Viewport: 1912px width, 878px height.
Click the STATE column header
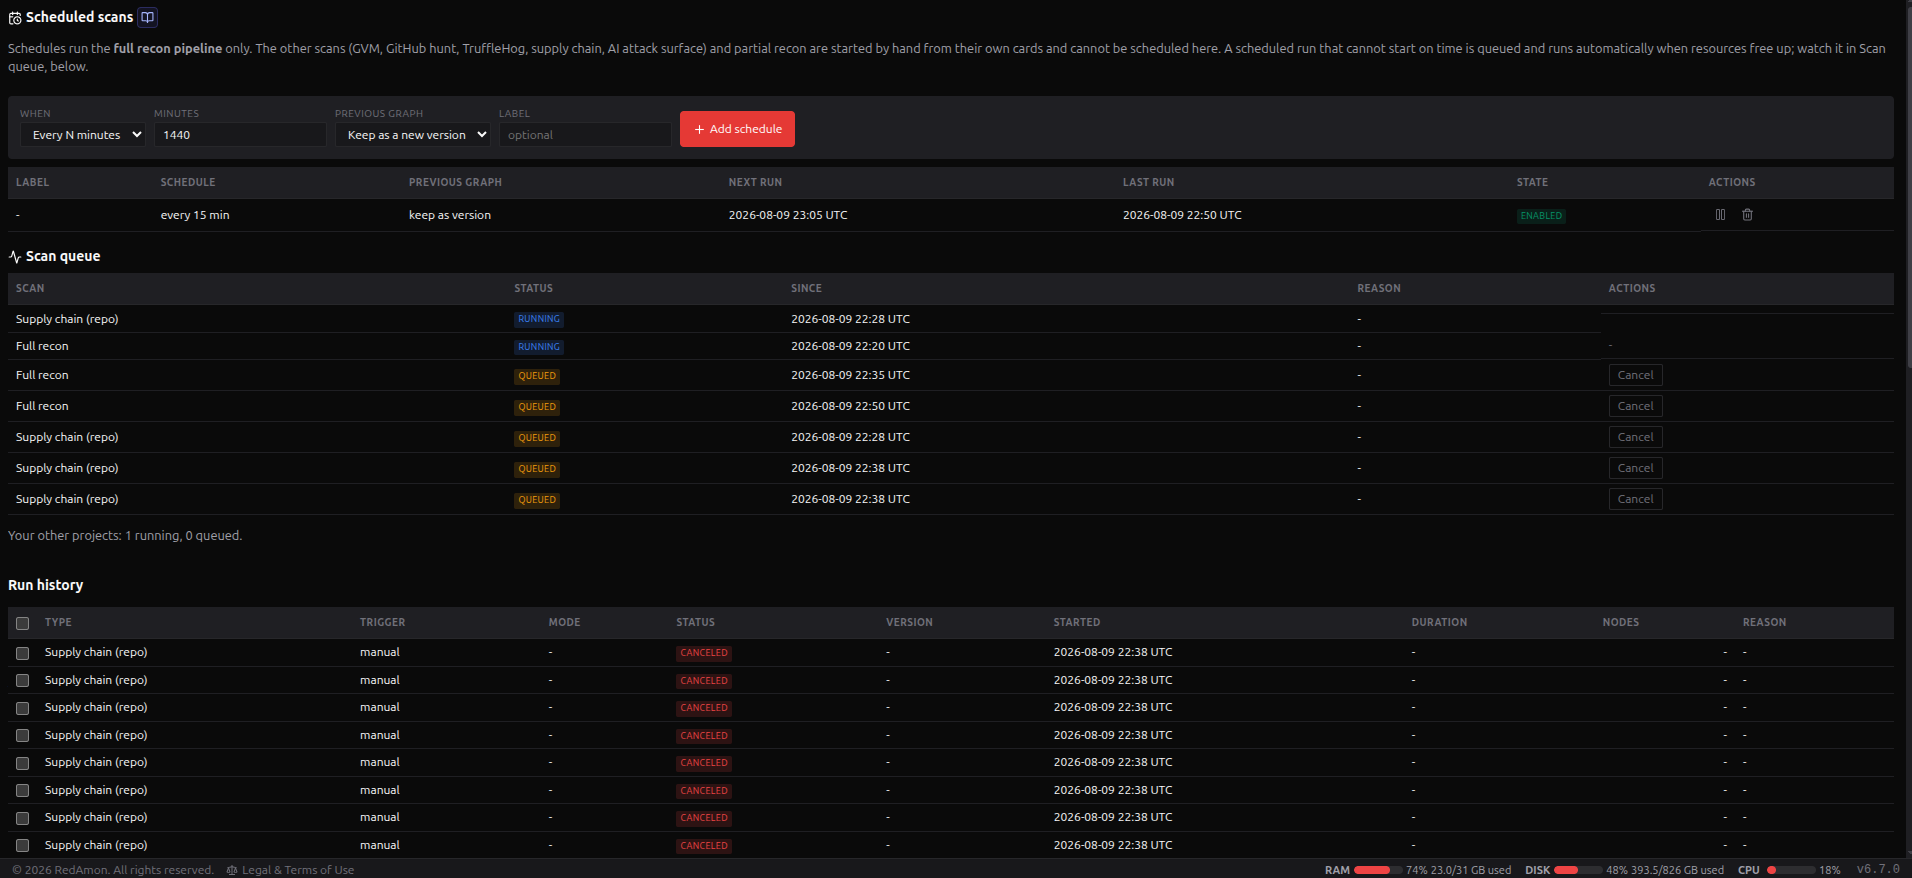(x=1532, y=182)
